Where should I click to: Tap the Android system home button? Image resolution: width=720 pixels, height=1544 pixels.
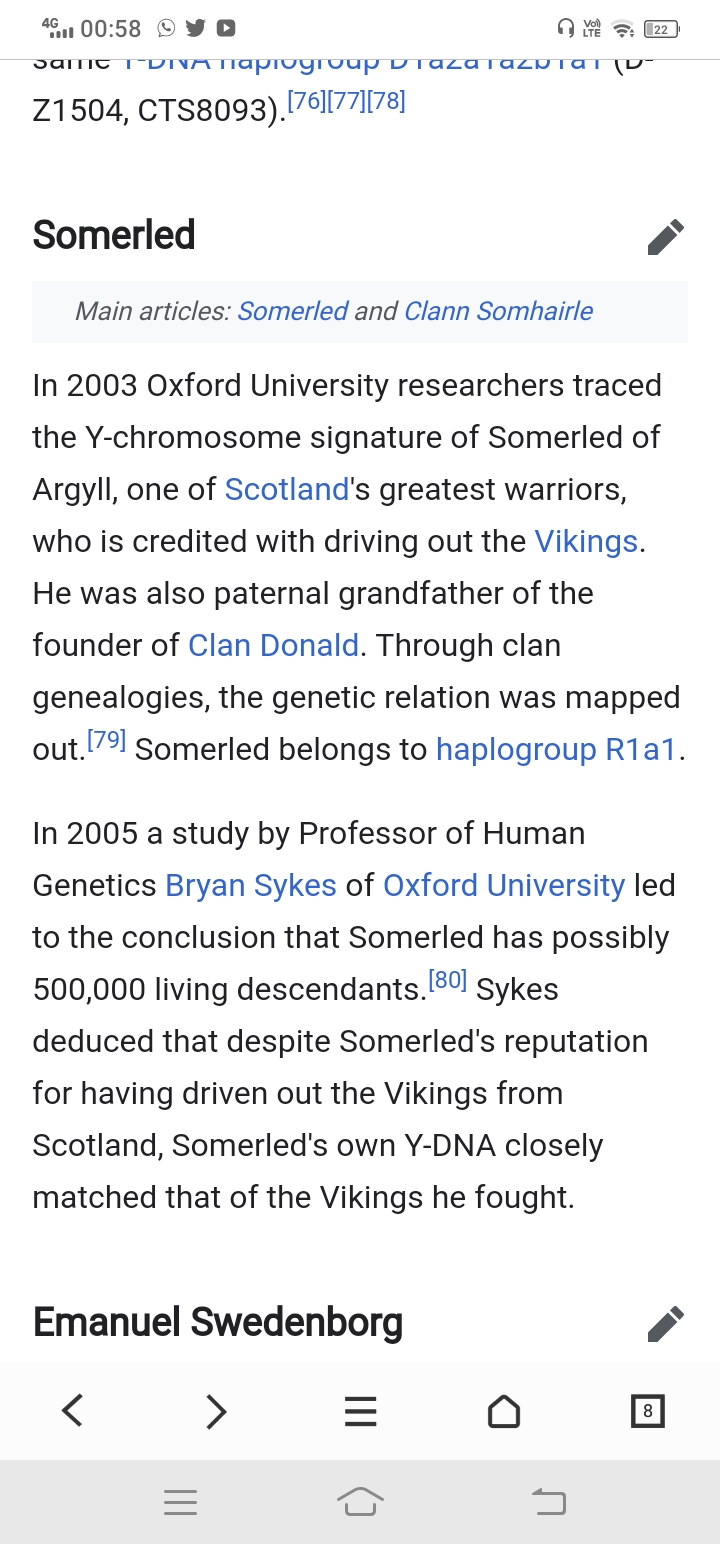point(360,1501)
